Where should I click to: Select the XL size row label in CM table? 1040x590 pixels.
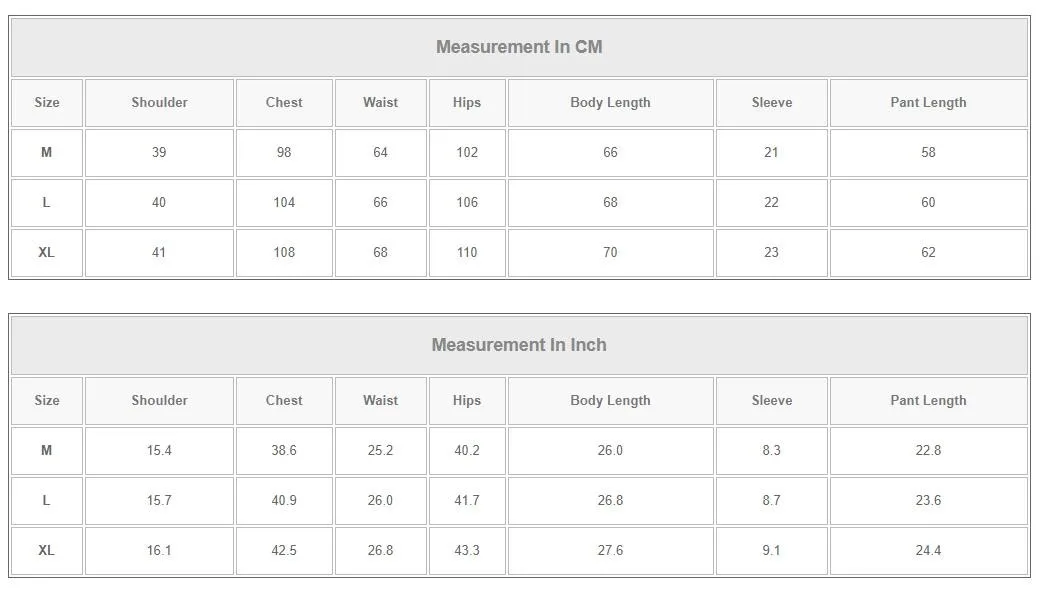[x=46, y=252]
